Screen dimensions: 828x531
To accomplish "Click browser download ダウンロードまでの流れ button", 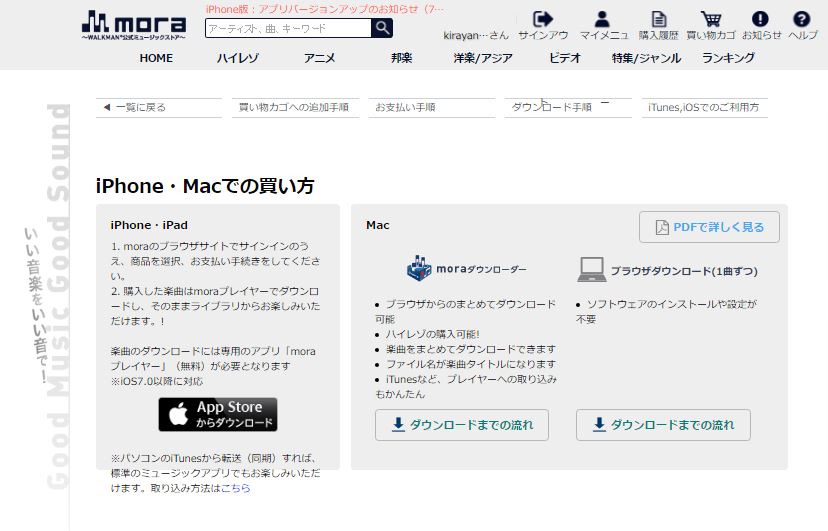I will click(663, 425).
